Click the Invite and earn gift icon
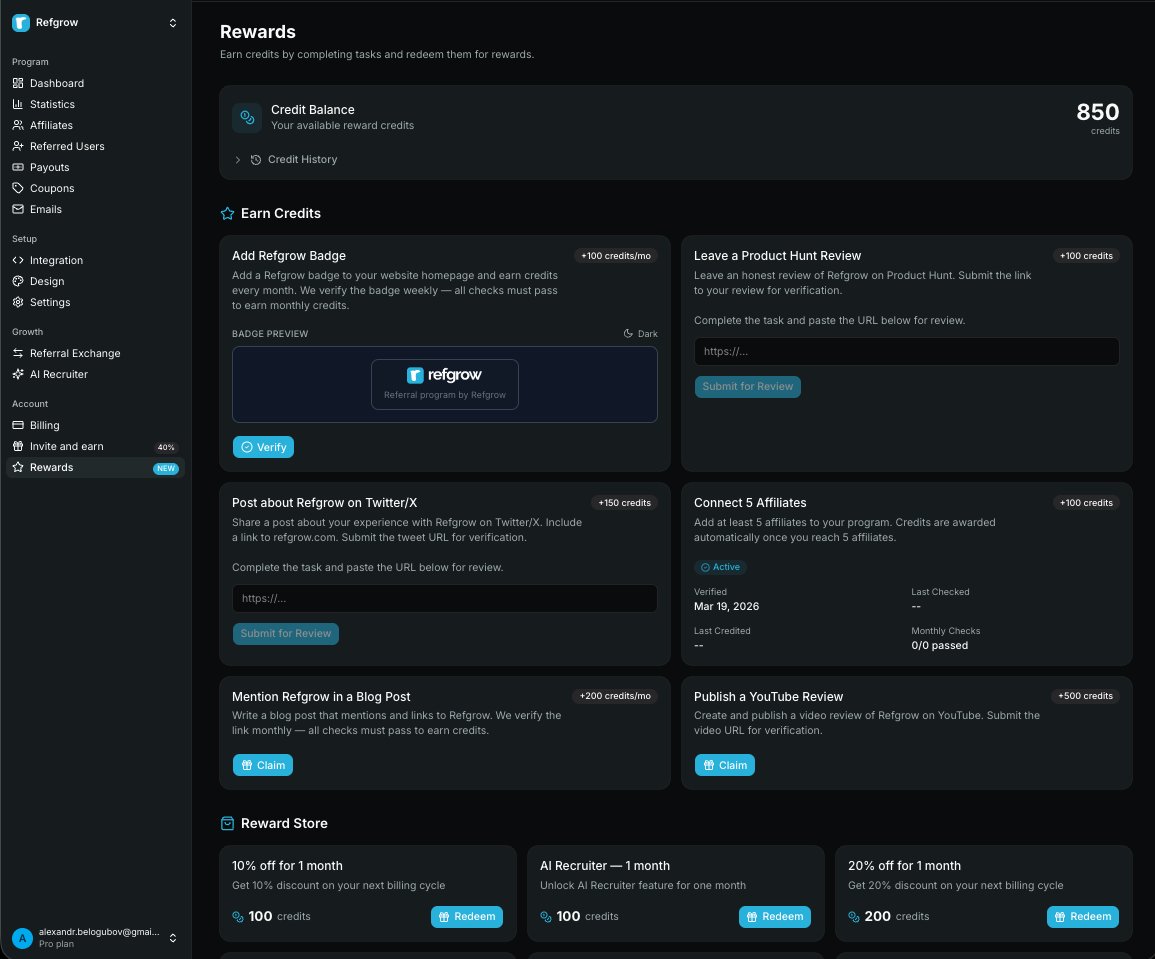The width and height of the screenshot is (1155, 959). [x=18, y=446]
